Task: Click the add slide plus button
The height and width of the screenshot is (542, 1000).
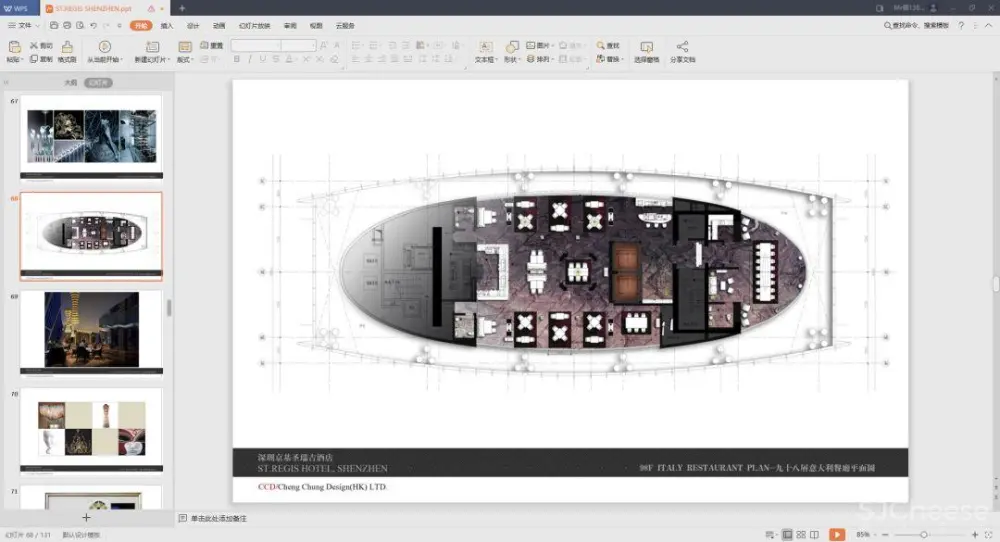Action: pos(86,518)
